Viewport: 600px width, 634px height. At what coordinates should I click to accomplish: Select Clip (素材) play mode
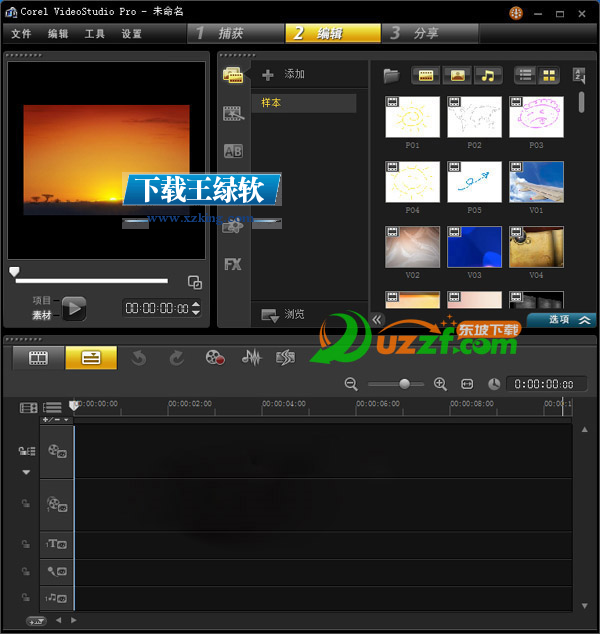pyautogui.click(x=41, y=315)
